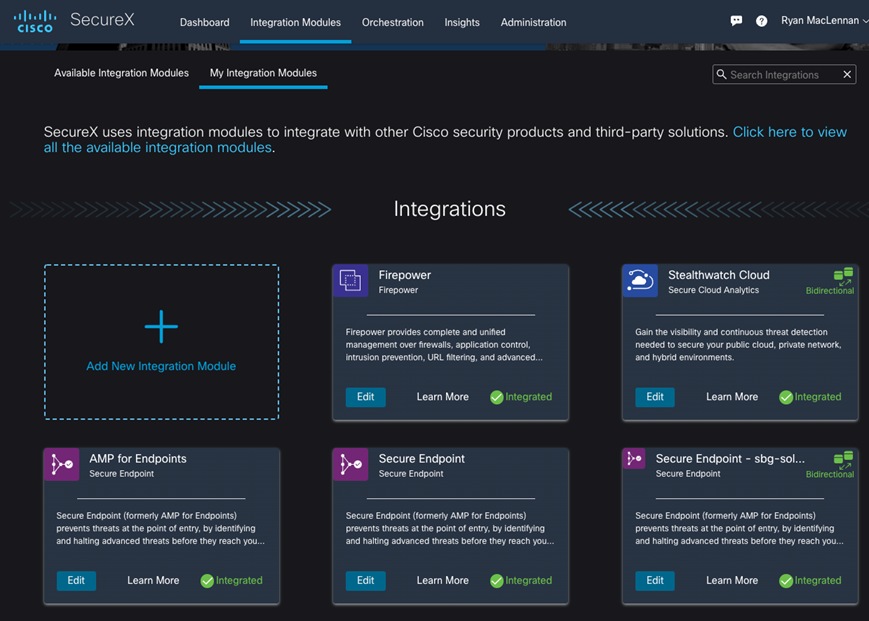Click the Integrations section heading
Image resolution: width=869 pixels, height=621 pixels.
[449, 209]
